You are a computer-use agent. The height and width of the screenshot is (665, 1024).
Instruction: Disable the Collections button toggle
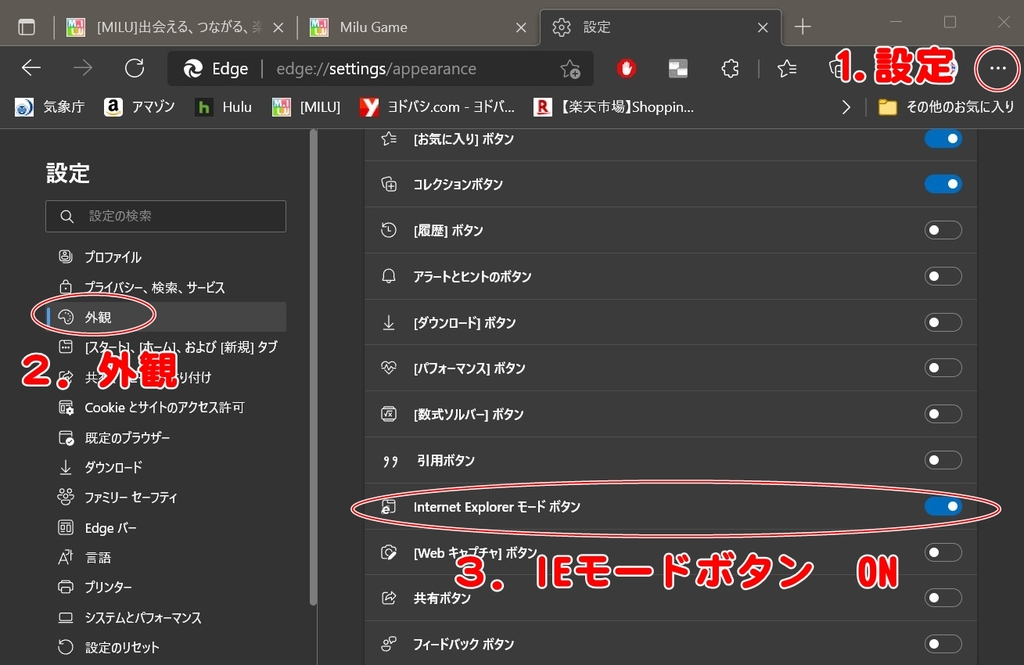pyautogui.click(x=943, y=184)
